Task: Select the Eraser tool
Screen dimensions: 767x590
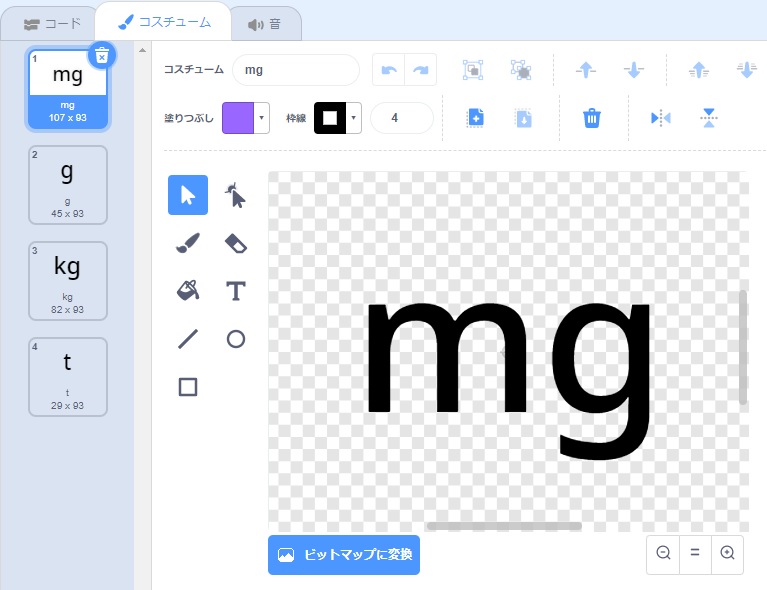Action: pyautogui.click(x=235, y=243)
